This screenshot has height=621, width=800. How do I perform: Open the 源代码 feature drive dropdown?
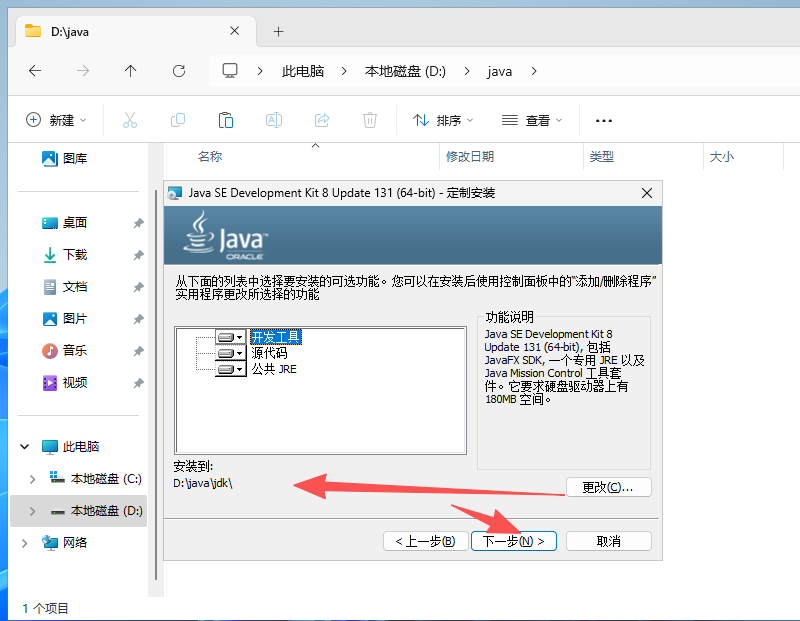pos(231,353)
